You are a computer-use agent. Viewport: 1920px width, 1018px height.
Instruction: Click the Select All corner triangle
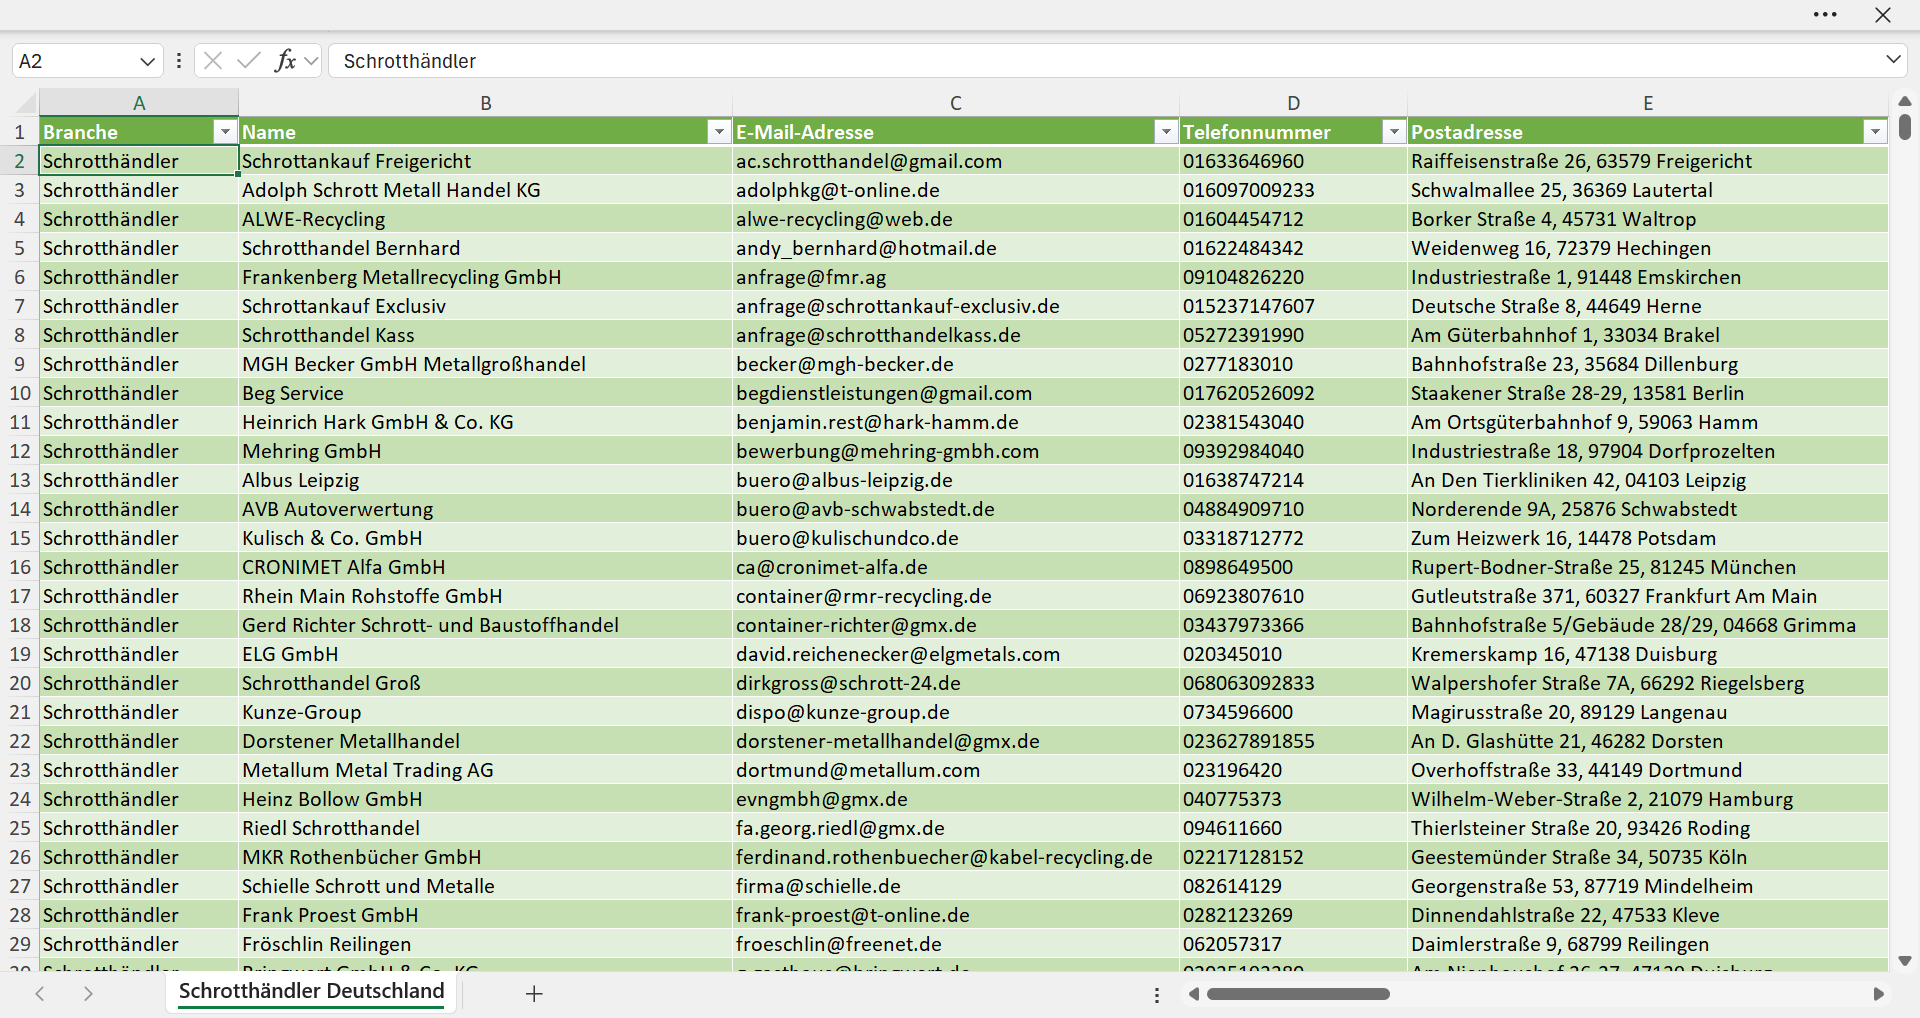[25, 102]
